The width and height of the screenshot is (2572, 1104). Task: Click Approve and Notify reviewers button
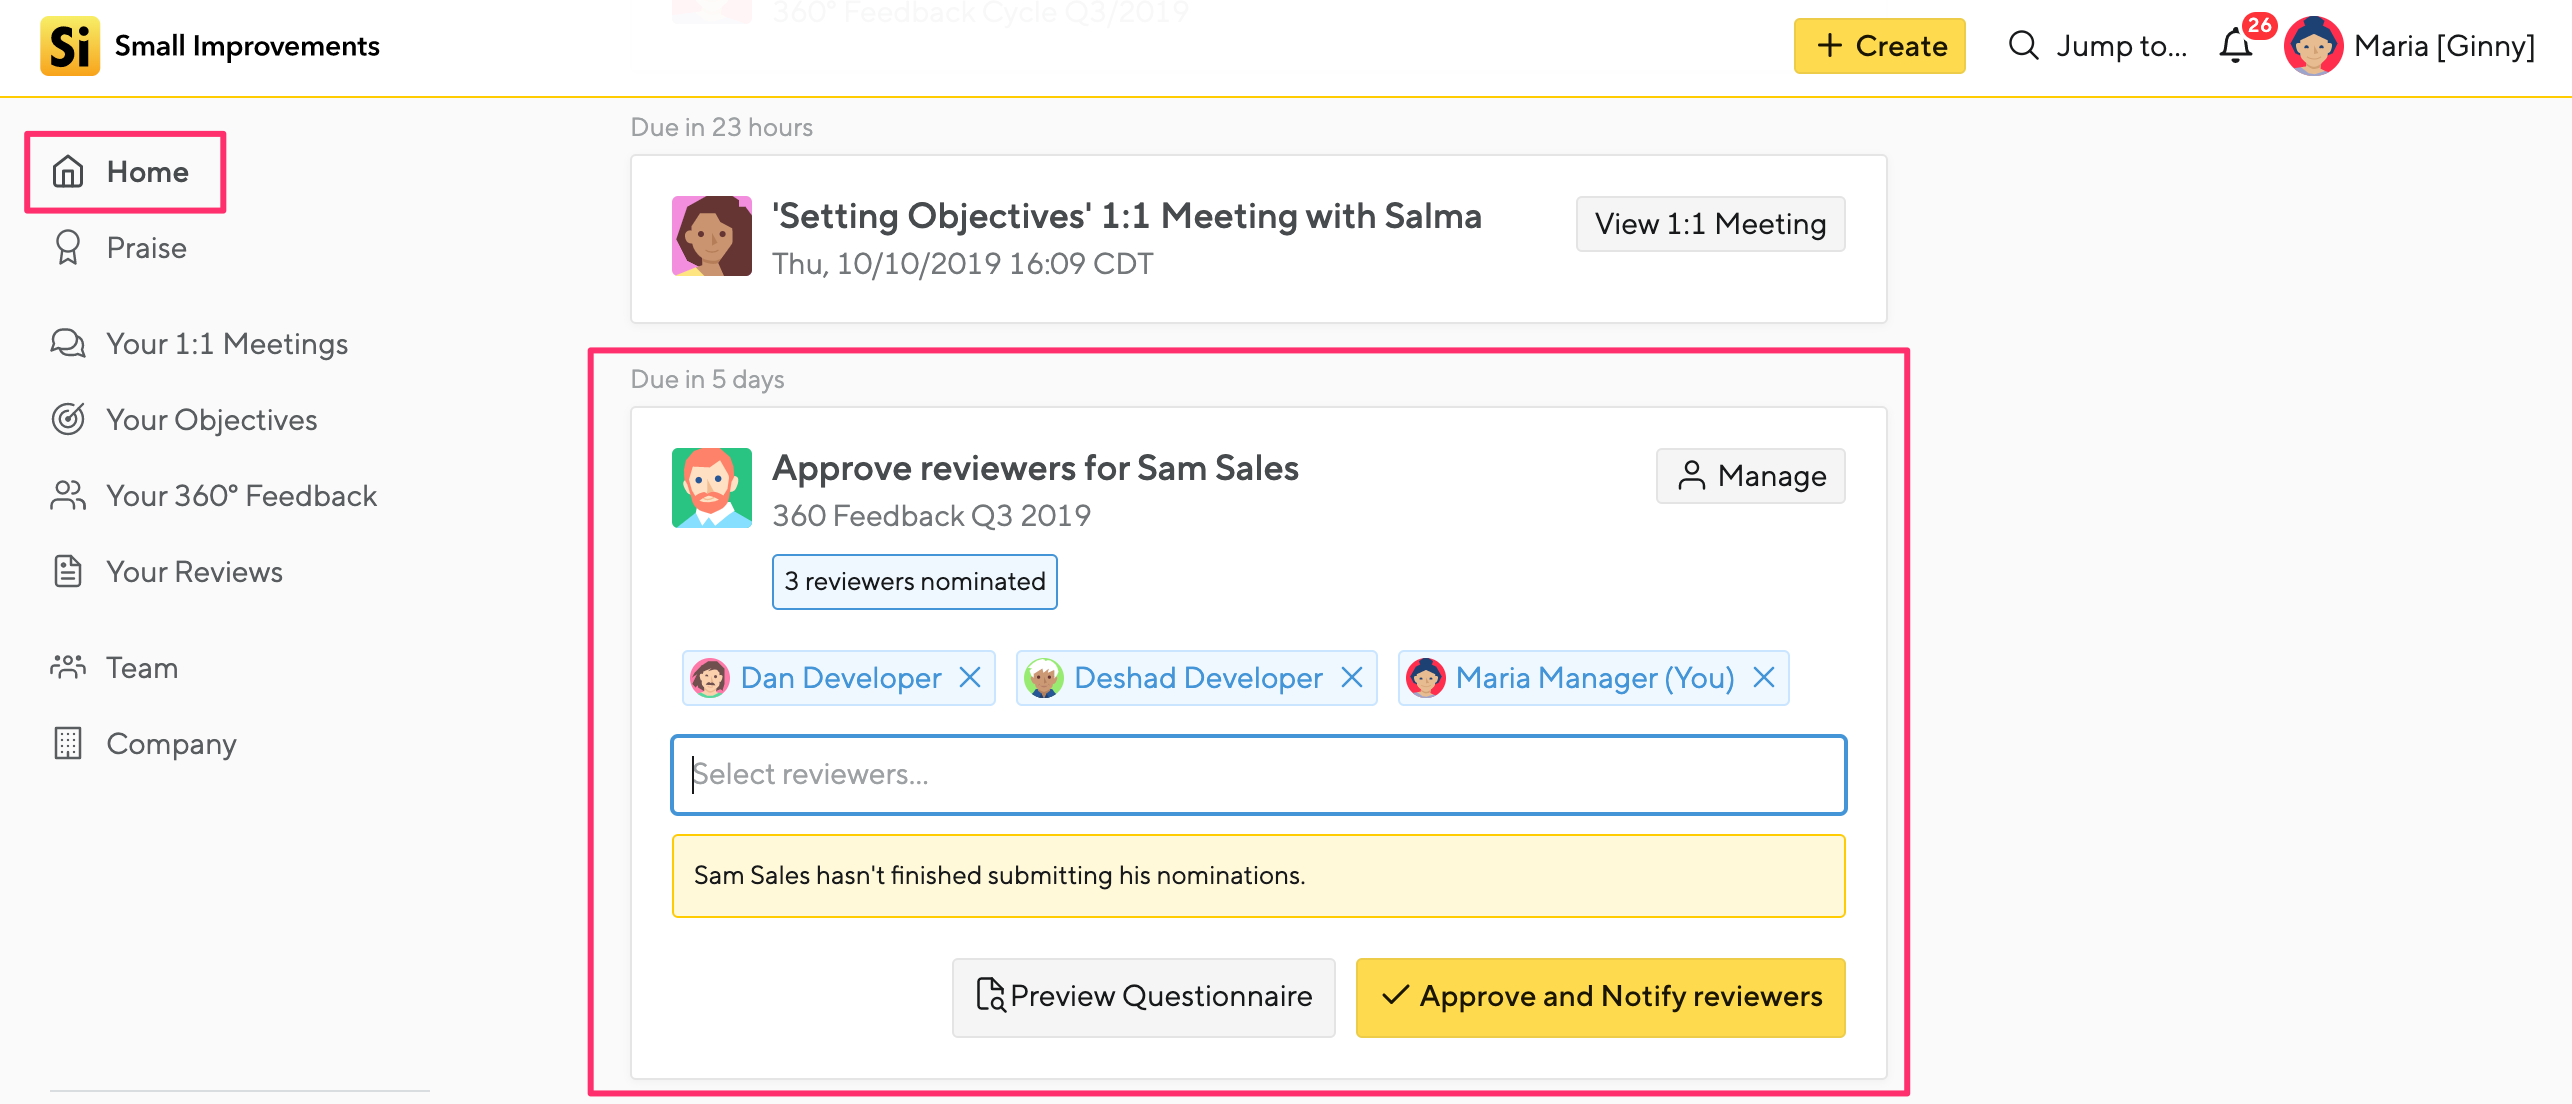1600,997
